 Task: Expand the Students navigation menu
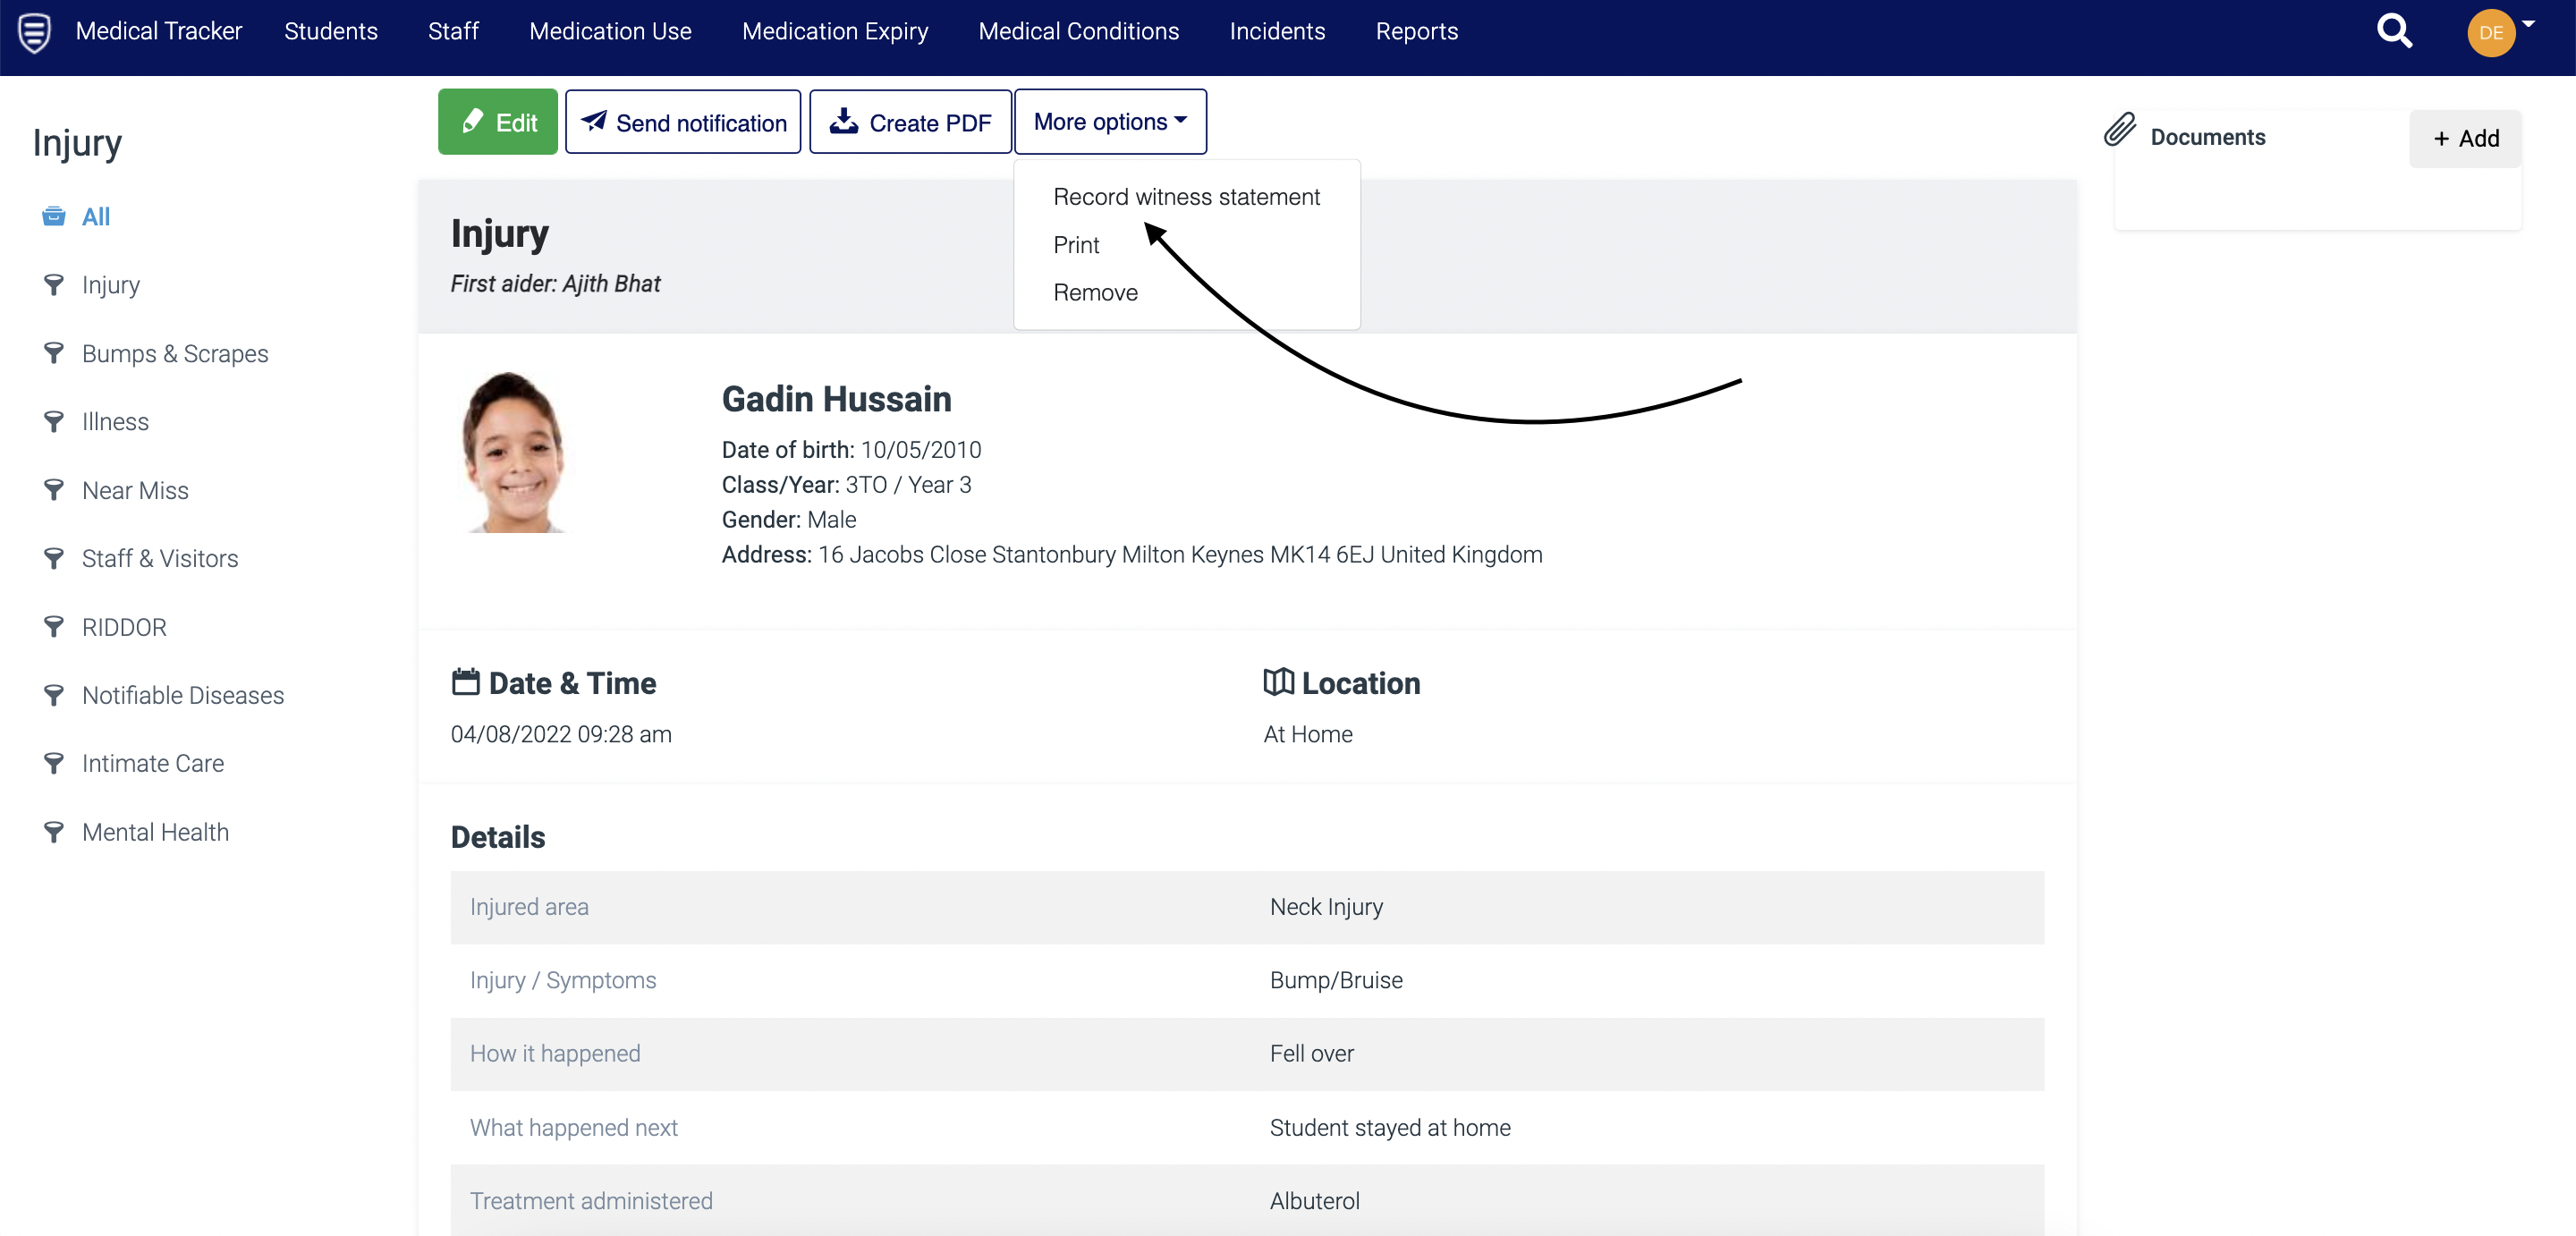(328, 31)
